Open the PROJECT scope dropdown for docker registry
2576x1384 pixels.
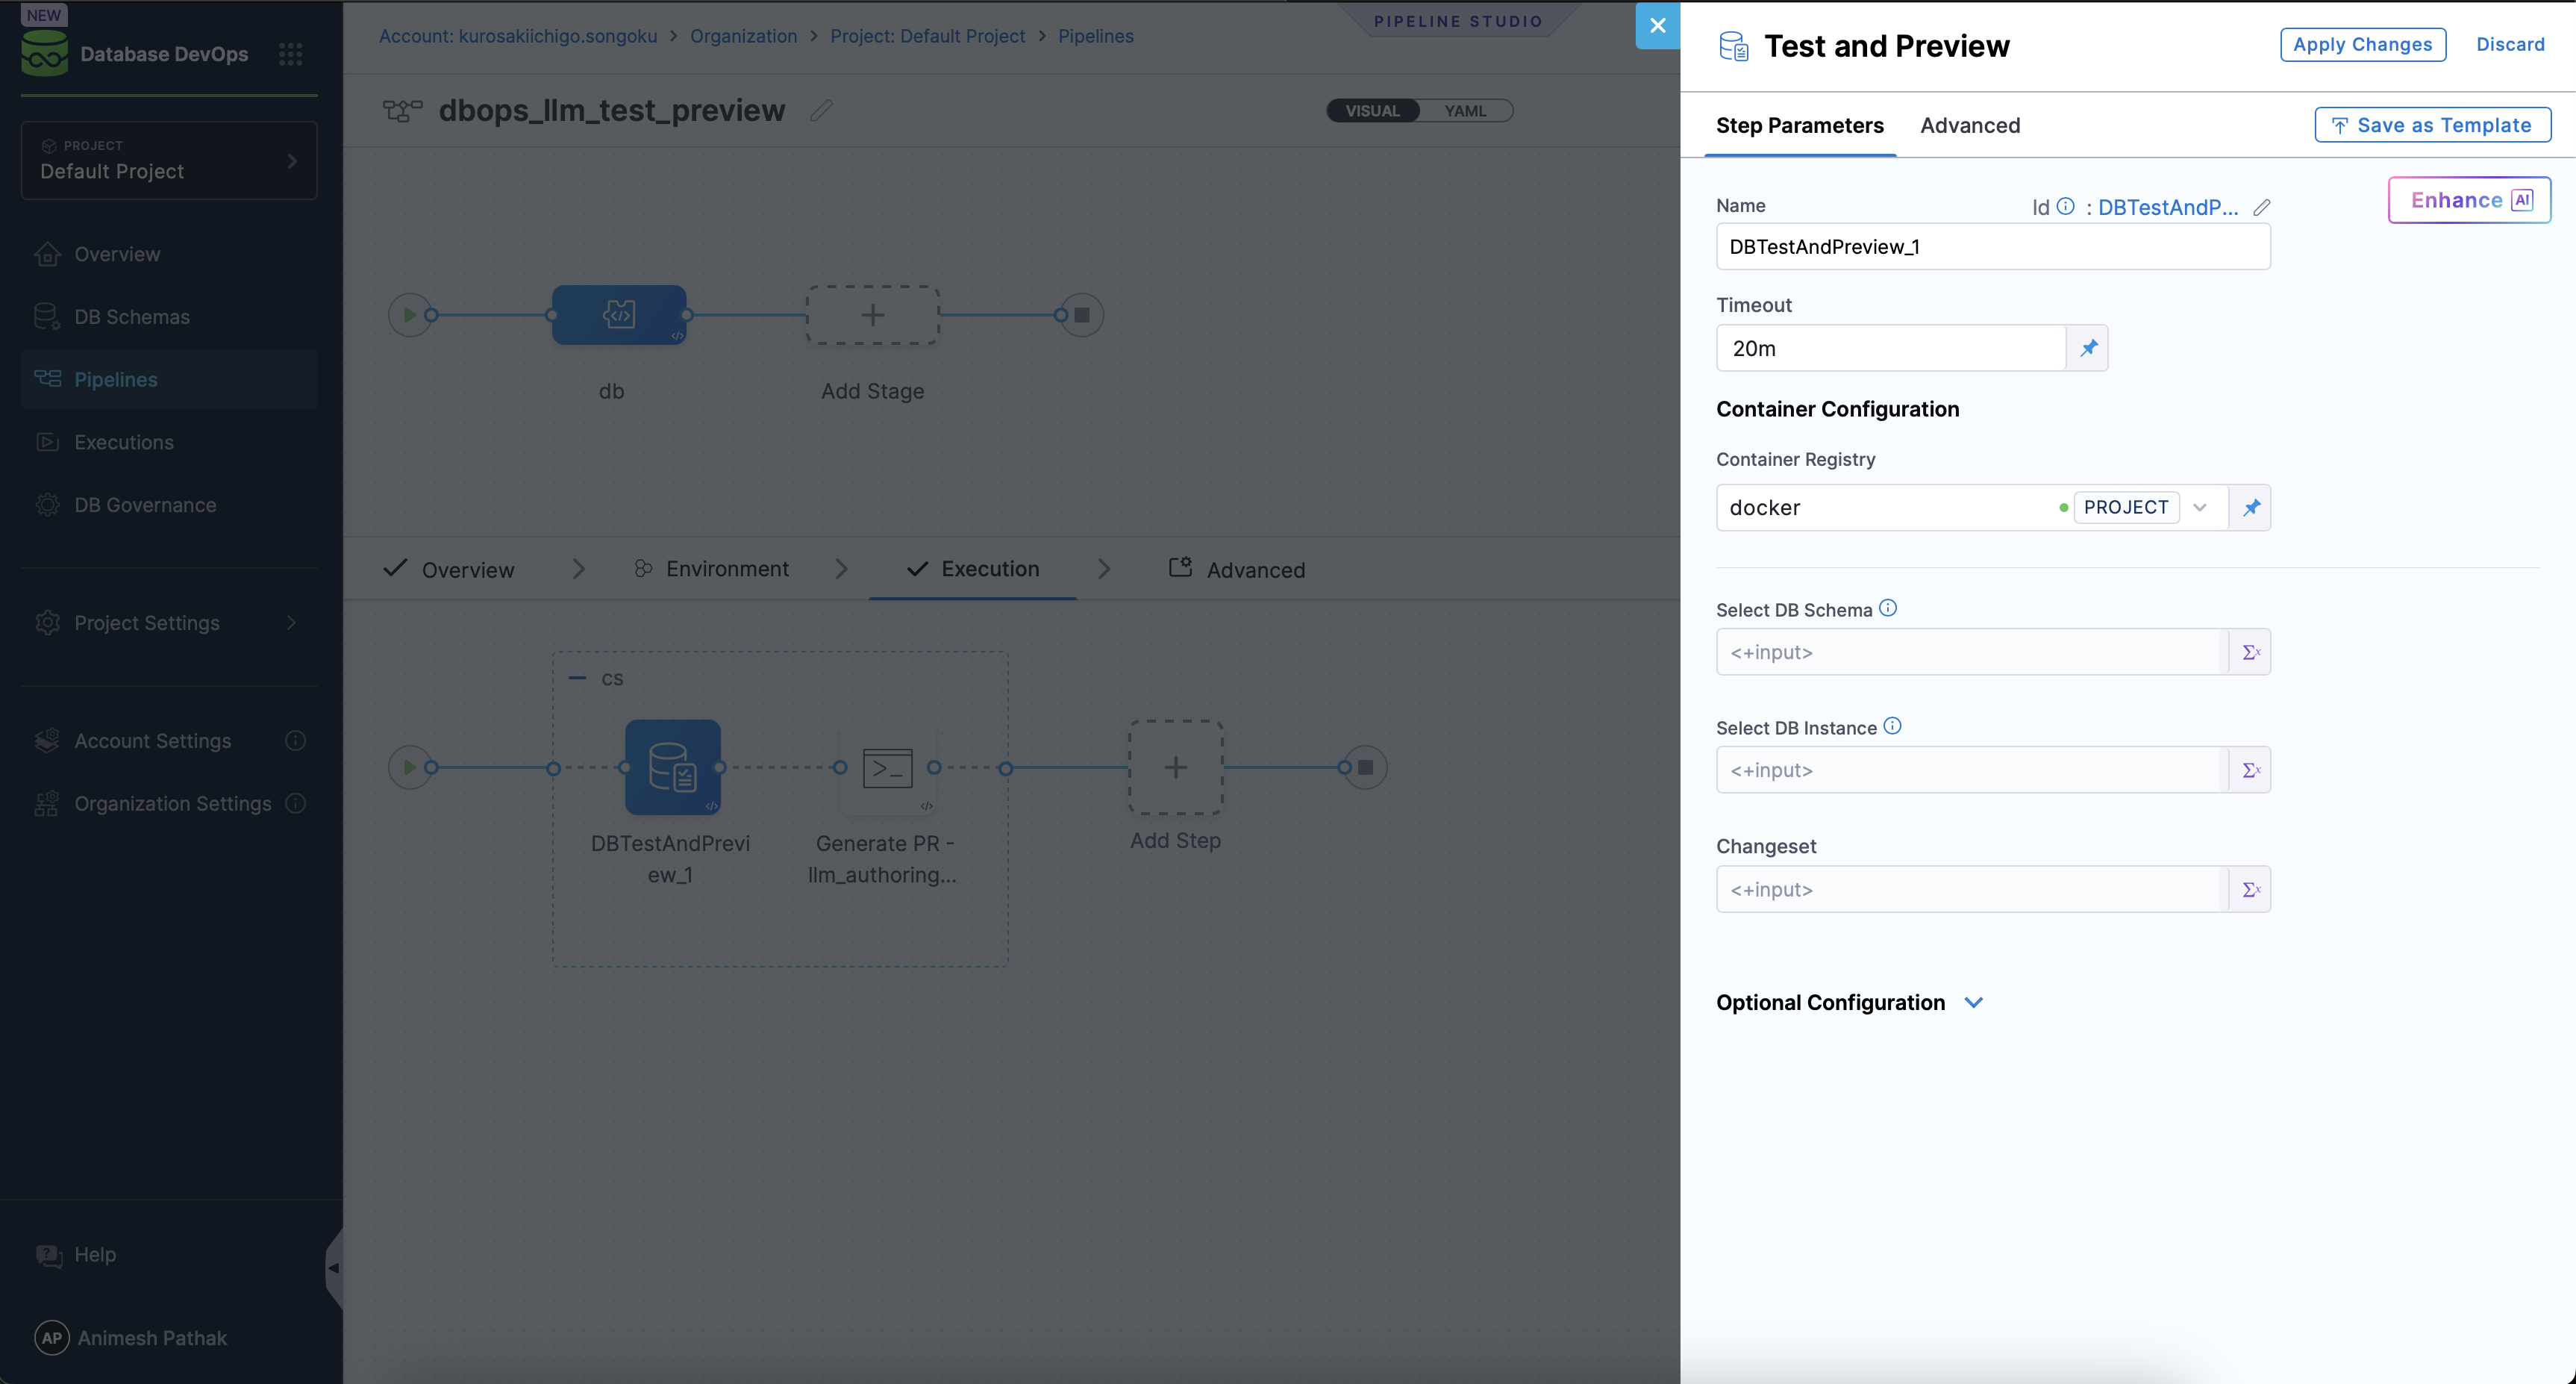coord(2199,507)
